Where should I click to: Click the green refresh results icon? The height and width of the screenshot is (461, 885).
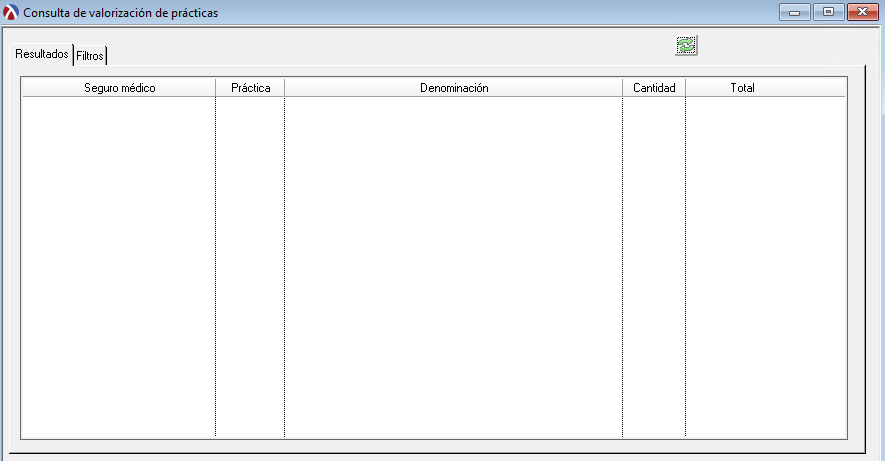point(686,45)
